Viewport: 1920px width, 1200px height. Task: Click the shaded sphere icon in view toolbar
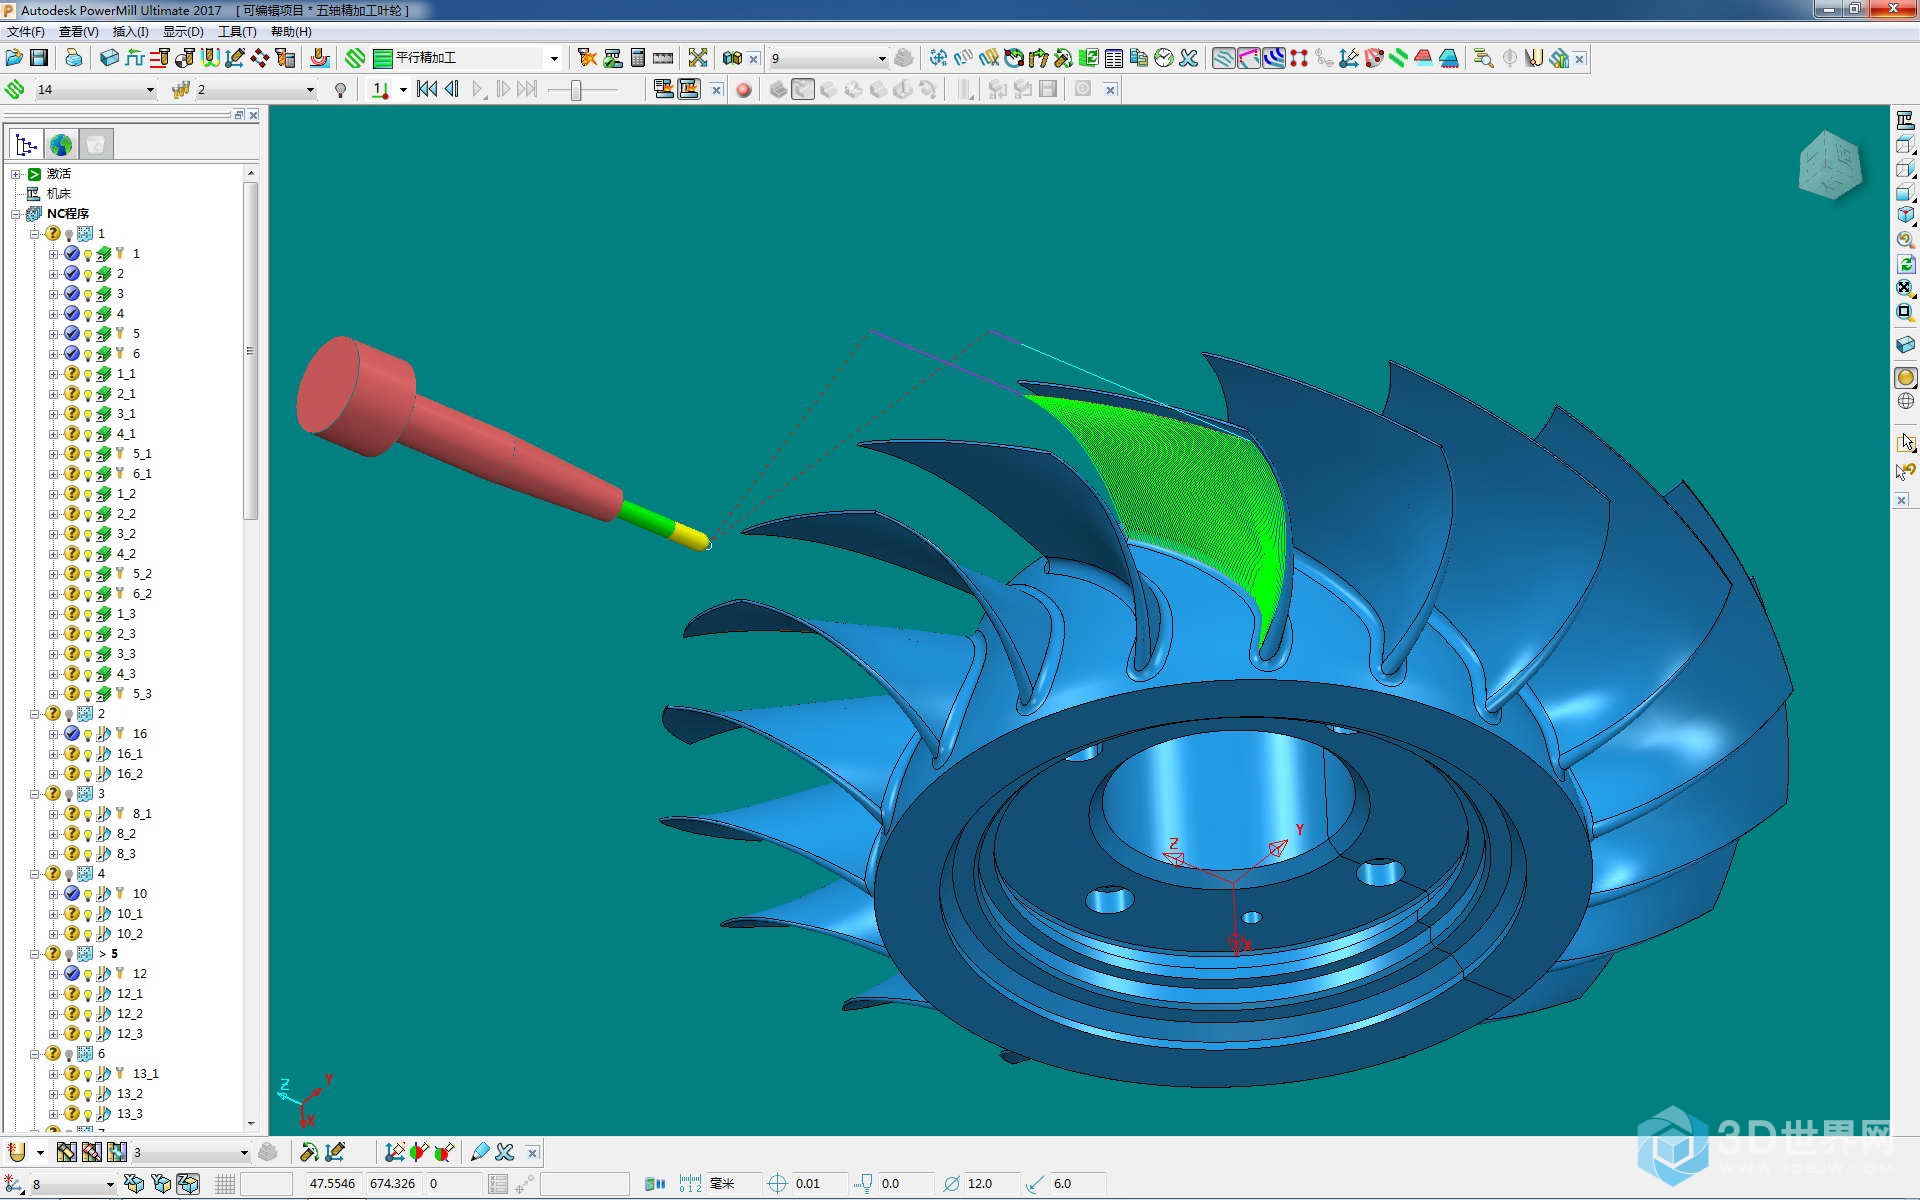(x=1905, y=377)
